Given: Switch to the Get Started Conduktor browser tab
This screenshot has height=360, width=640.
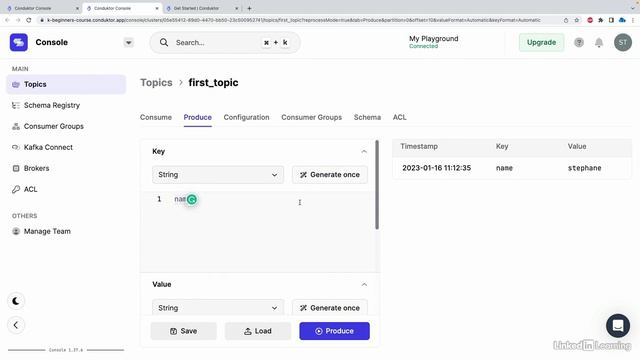Looking at the screenshot, I should click(202, 8).
